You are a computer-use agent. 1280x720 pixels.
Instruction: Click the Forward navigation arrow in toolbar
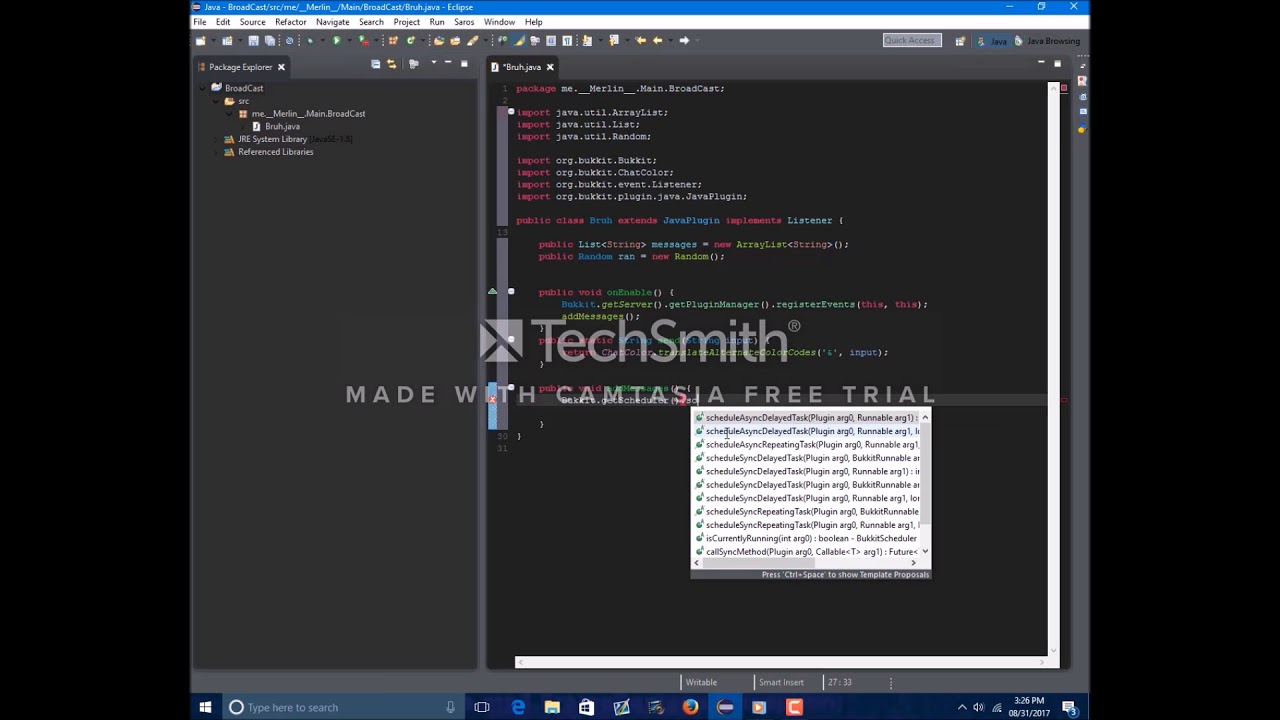tap(684, 41)
